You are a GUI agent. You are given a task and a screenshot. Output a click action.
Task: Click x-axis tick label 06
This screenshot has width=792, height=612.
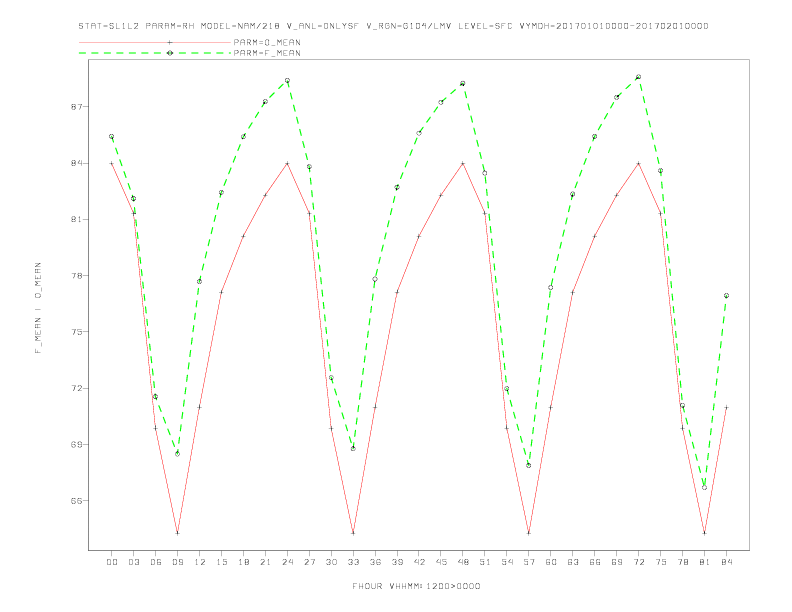point(156,562)
